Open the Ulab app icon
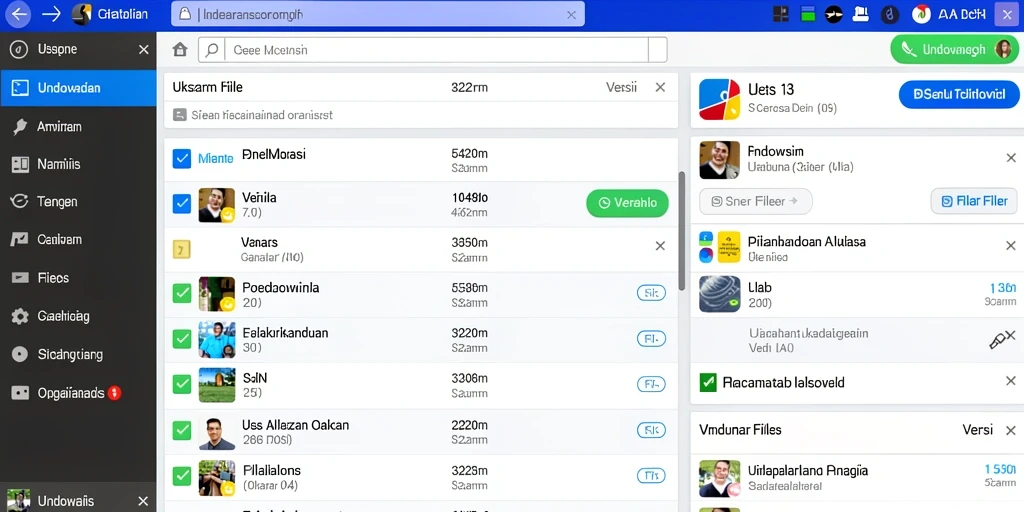This screenshot has height=512, width=1024. (x=719, y=294)
